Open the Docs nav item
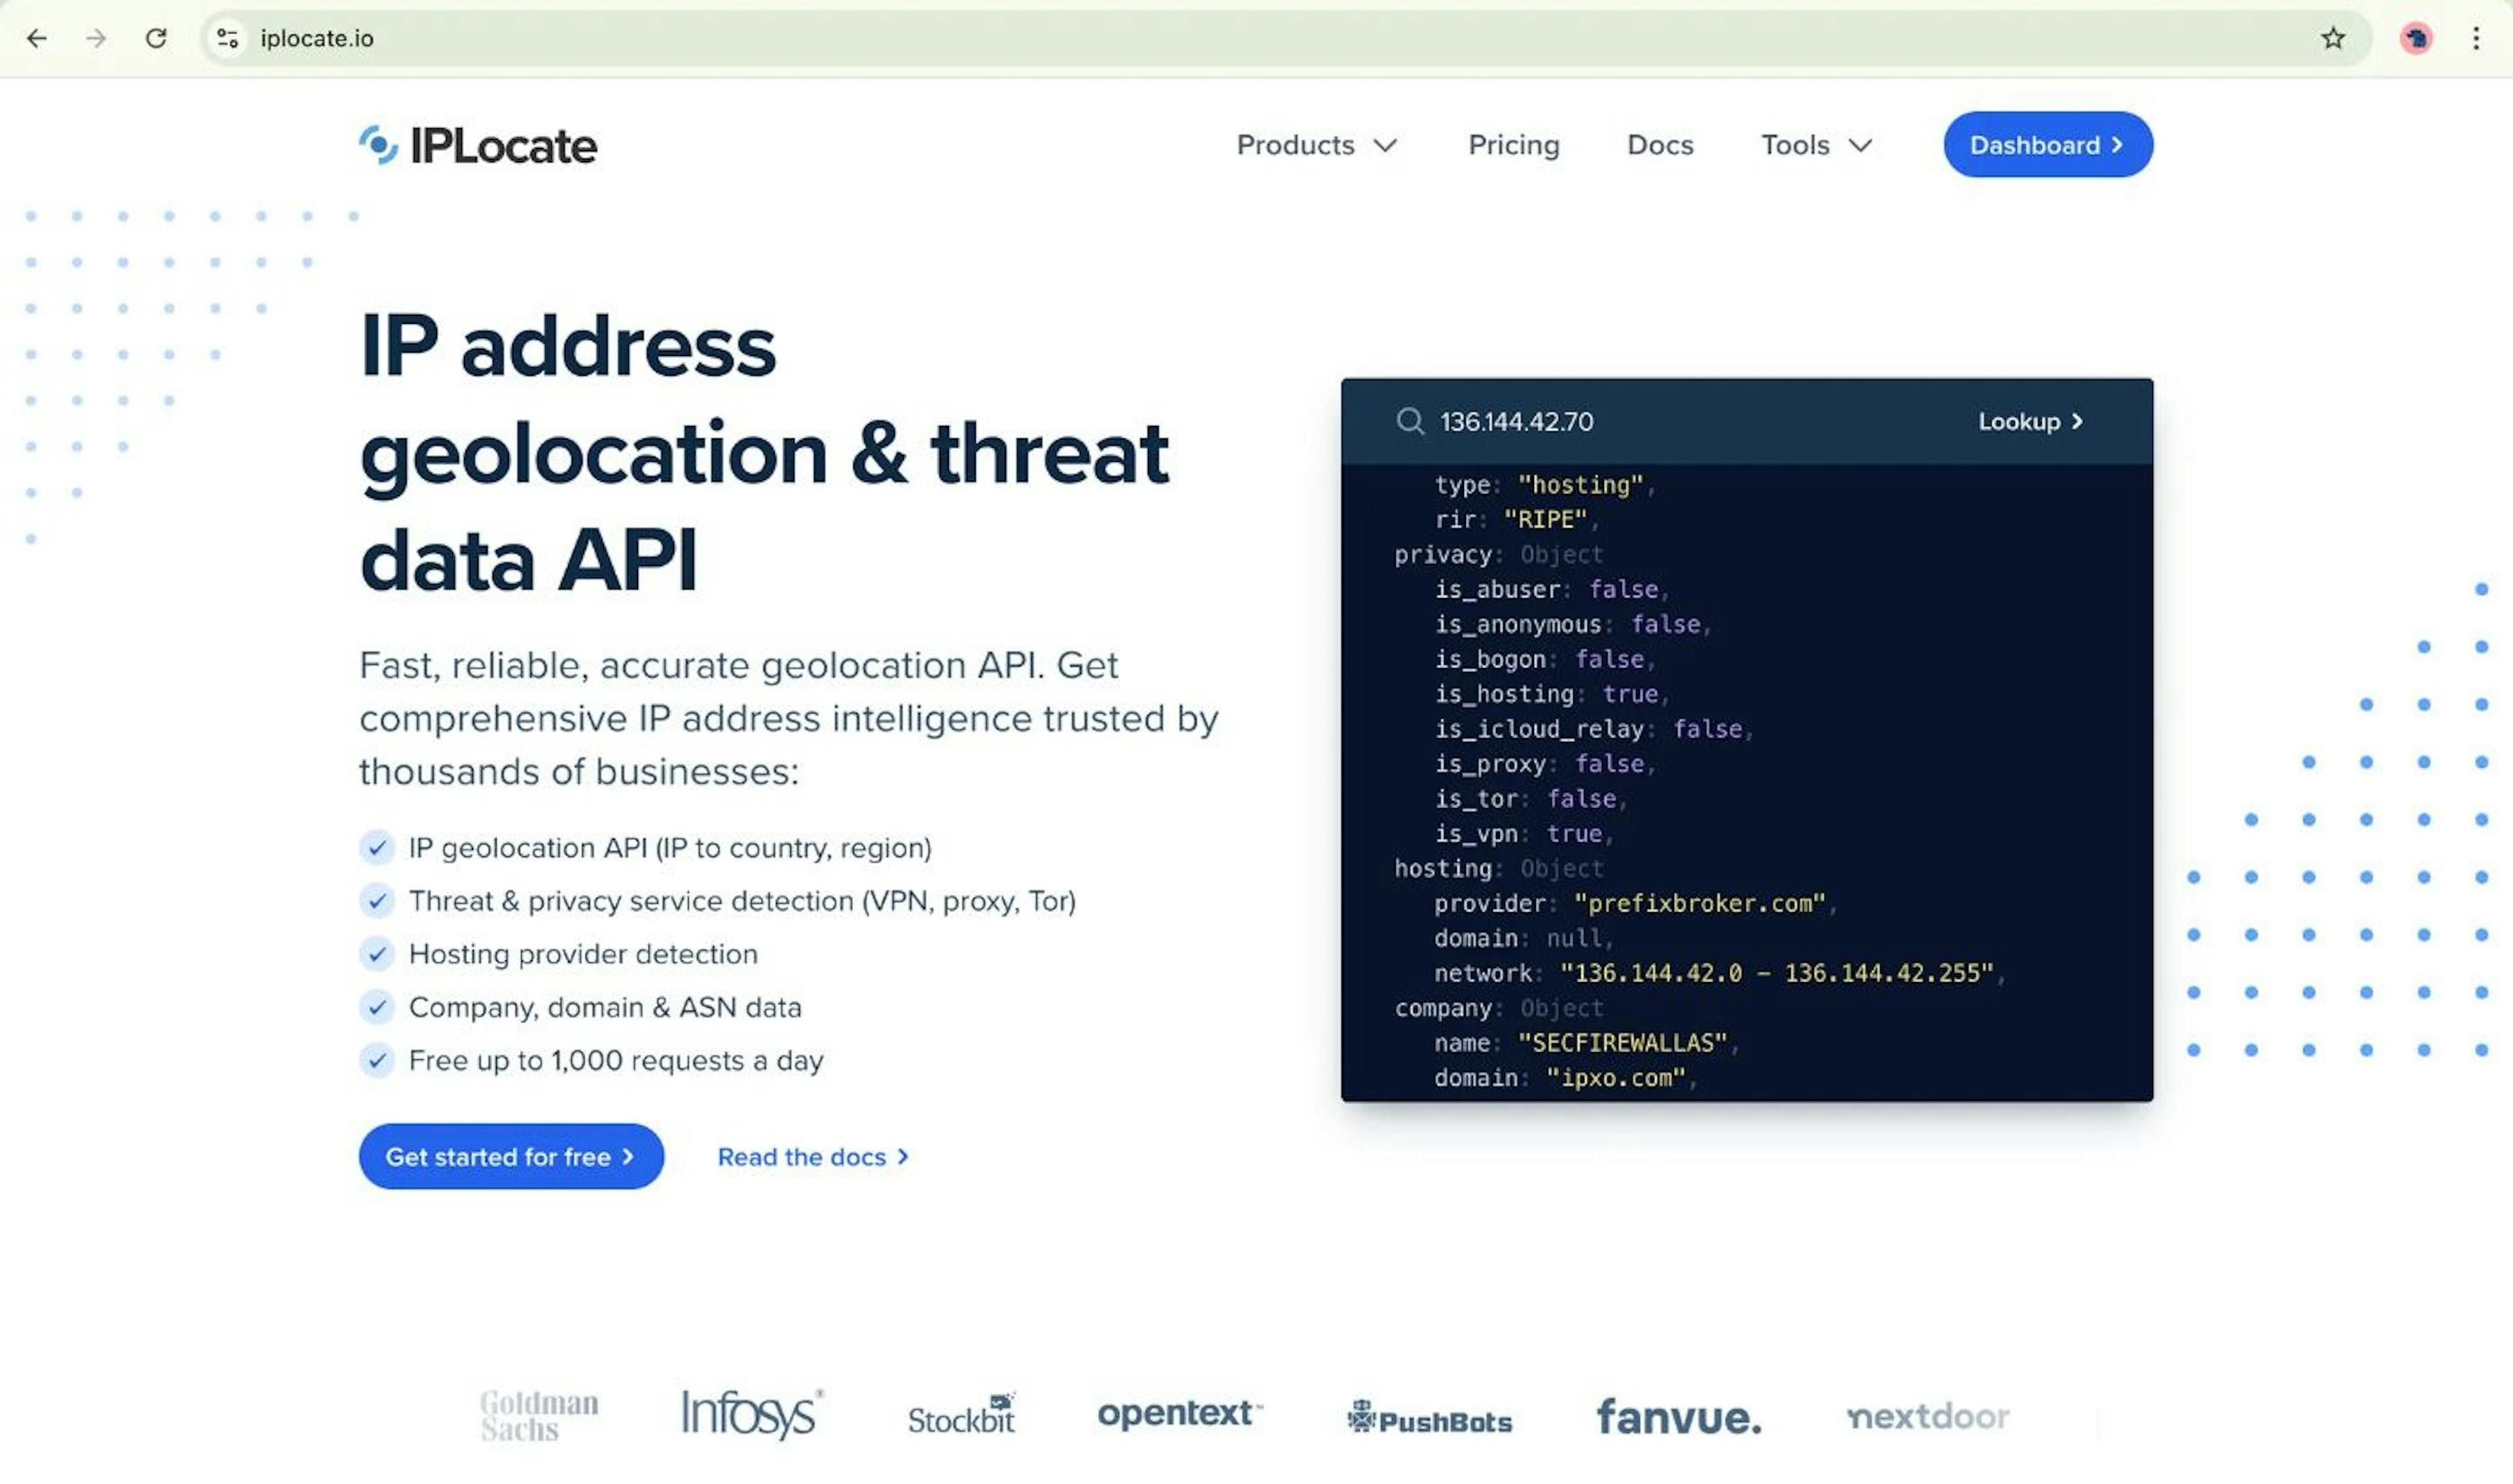 (1660, 145)
